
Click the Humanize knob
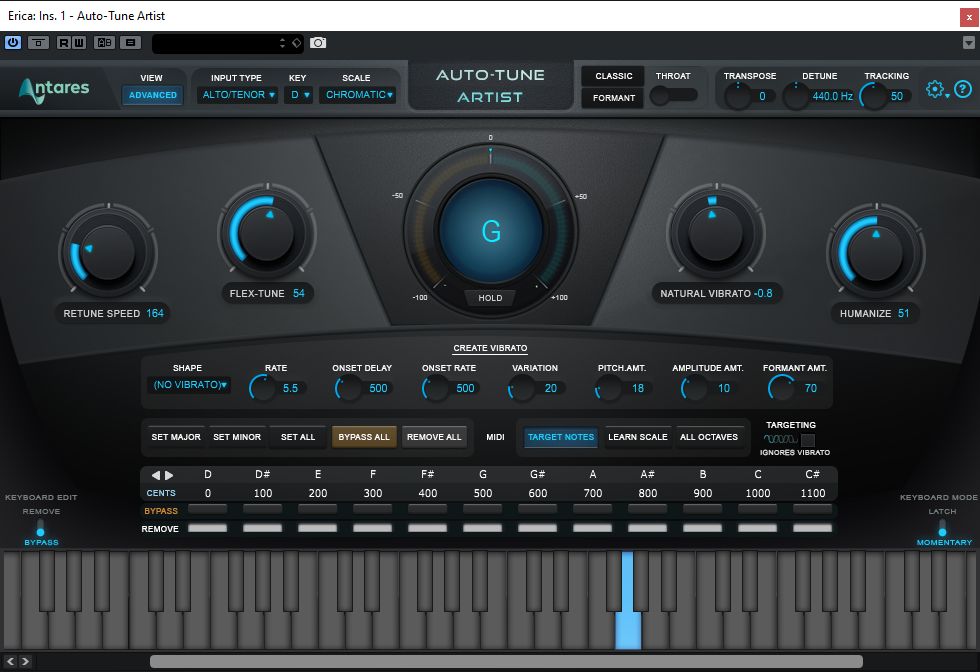tap(876, 253)
